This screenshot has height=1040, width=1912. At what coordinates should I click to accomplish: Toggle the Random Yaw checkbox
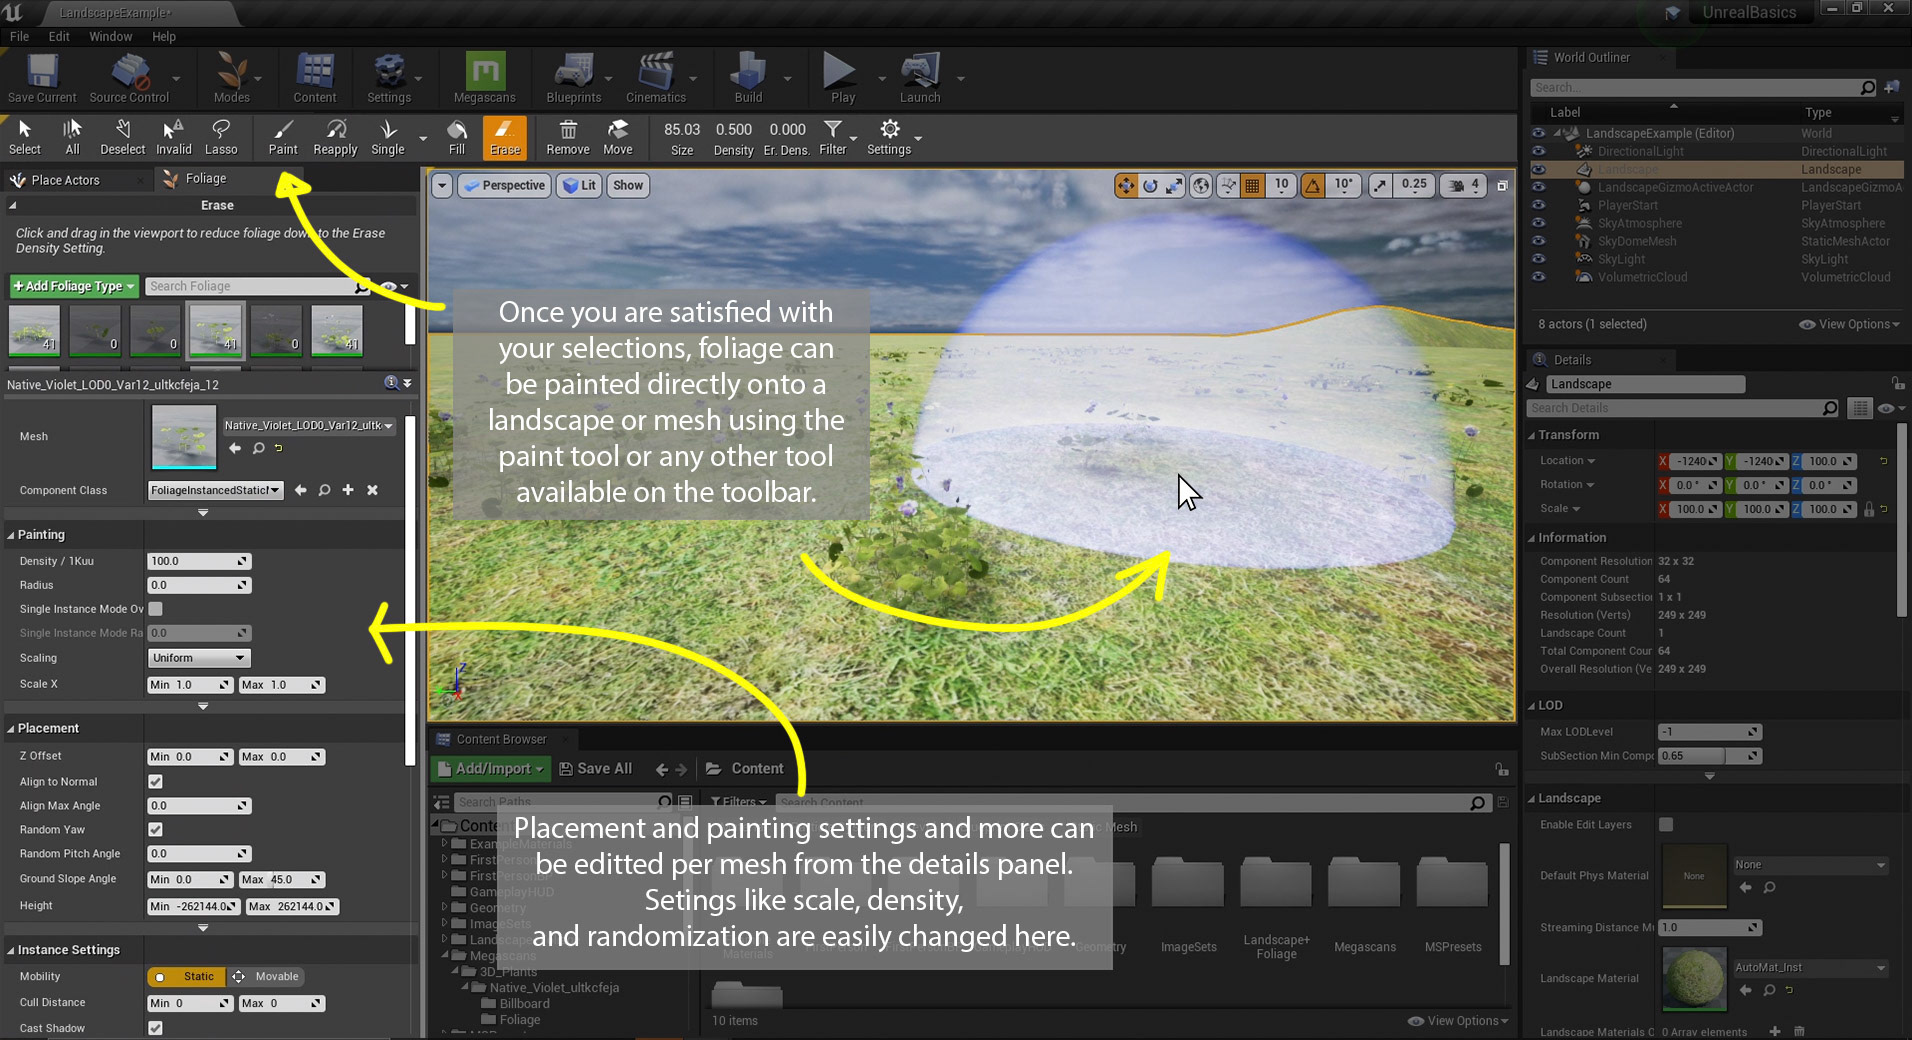155,830
